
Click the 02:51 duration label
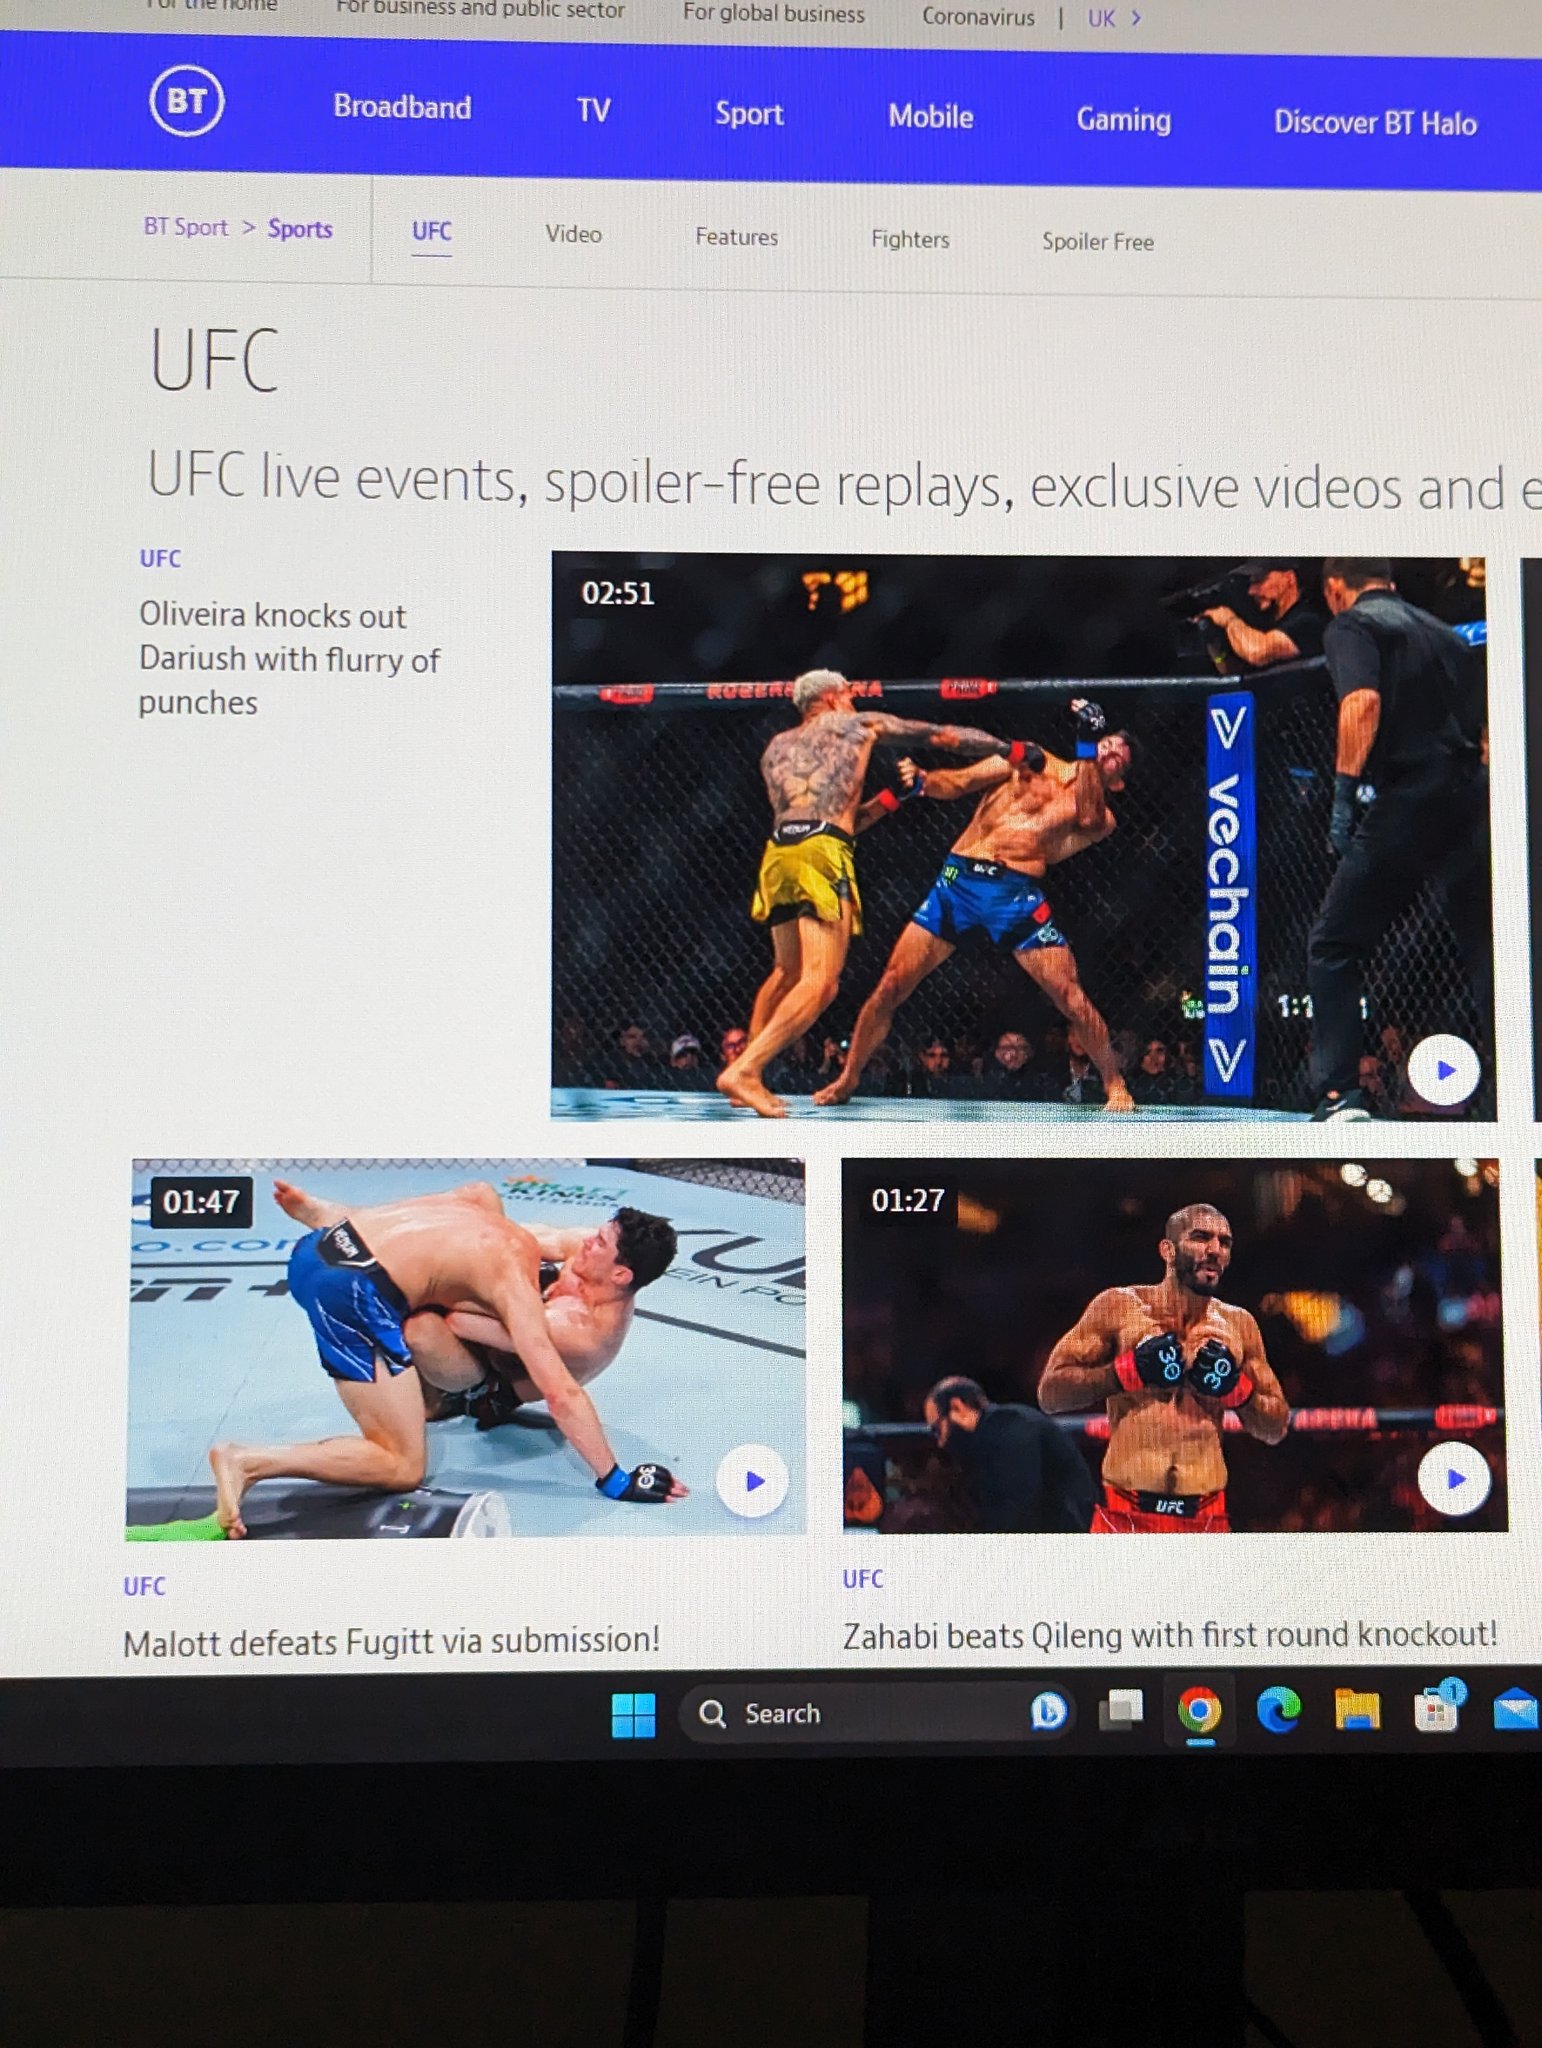coord(618,594)
